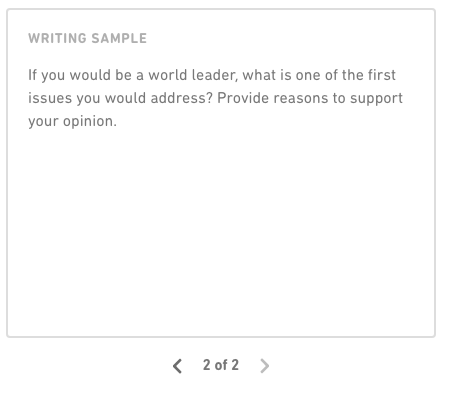Screen dimensions: 459x398
Task: Click the word 'support' ending line two
Action: coord(376,99)
